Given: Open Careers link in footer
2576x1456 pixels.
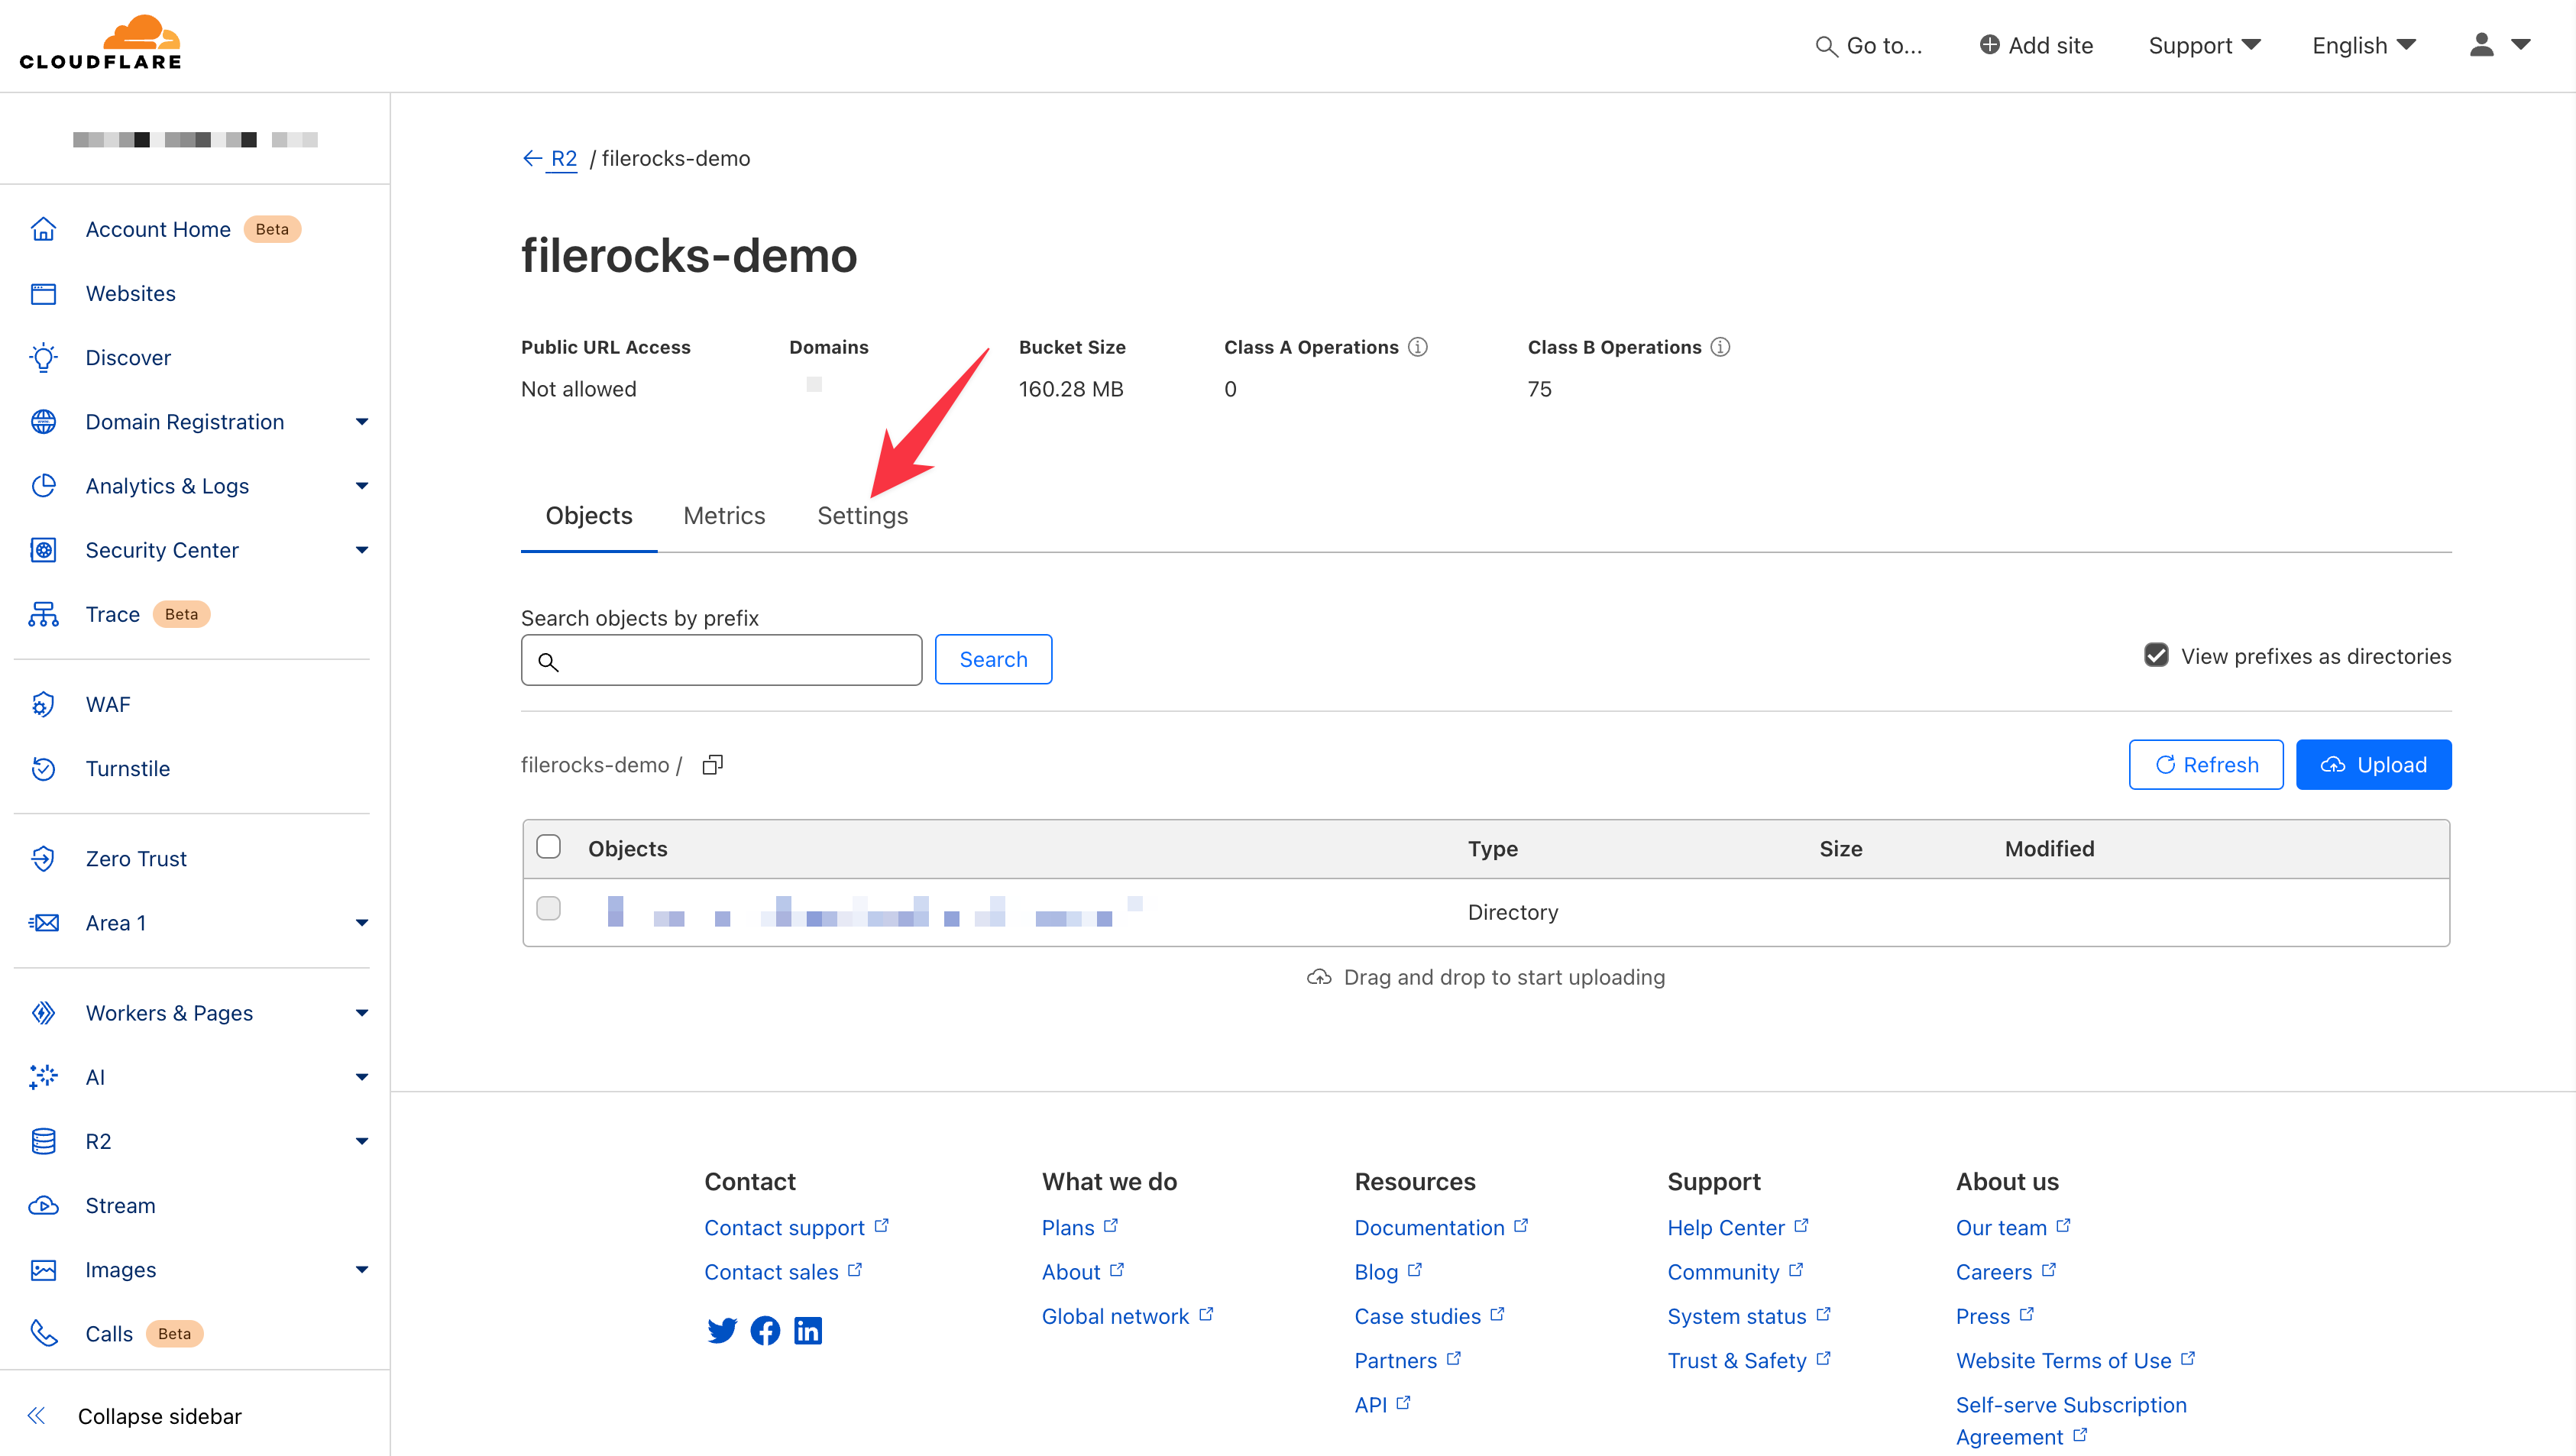Looking at the screenshot, I should click(x=2005, y=1271).
